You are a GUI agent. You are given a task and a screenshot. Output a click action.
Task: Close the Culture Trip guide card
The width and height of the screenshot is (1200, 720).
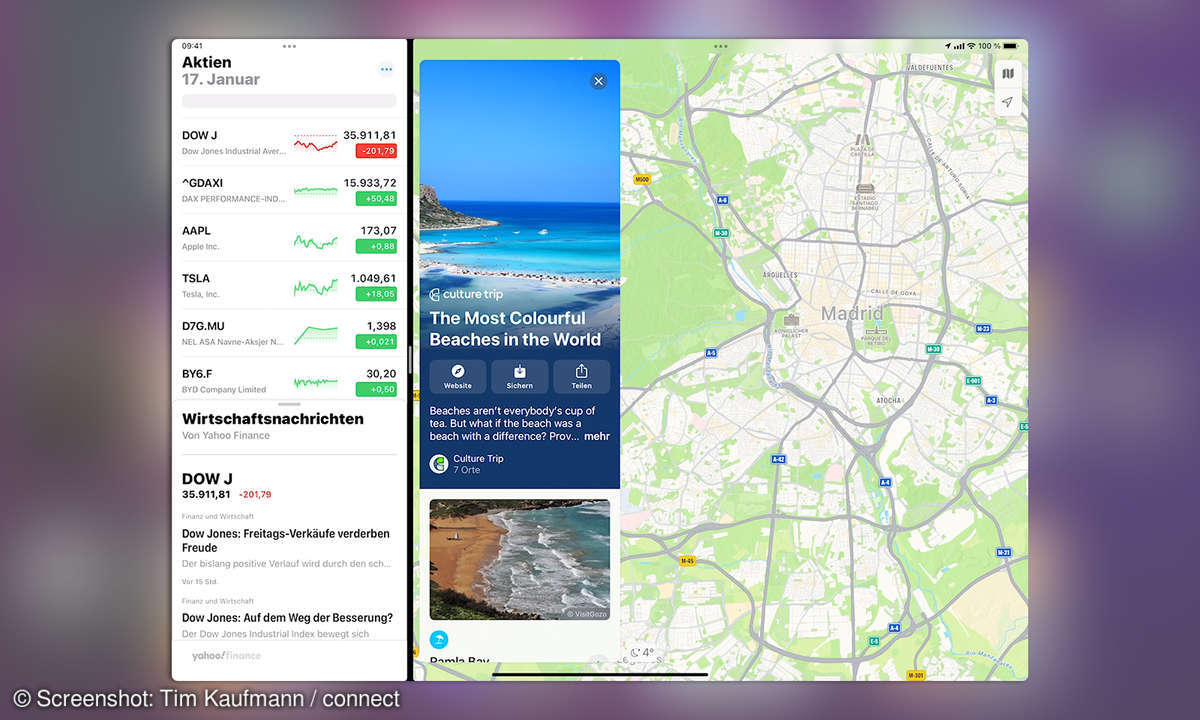click(598, 81)
